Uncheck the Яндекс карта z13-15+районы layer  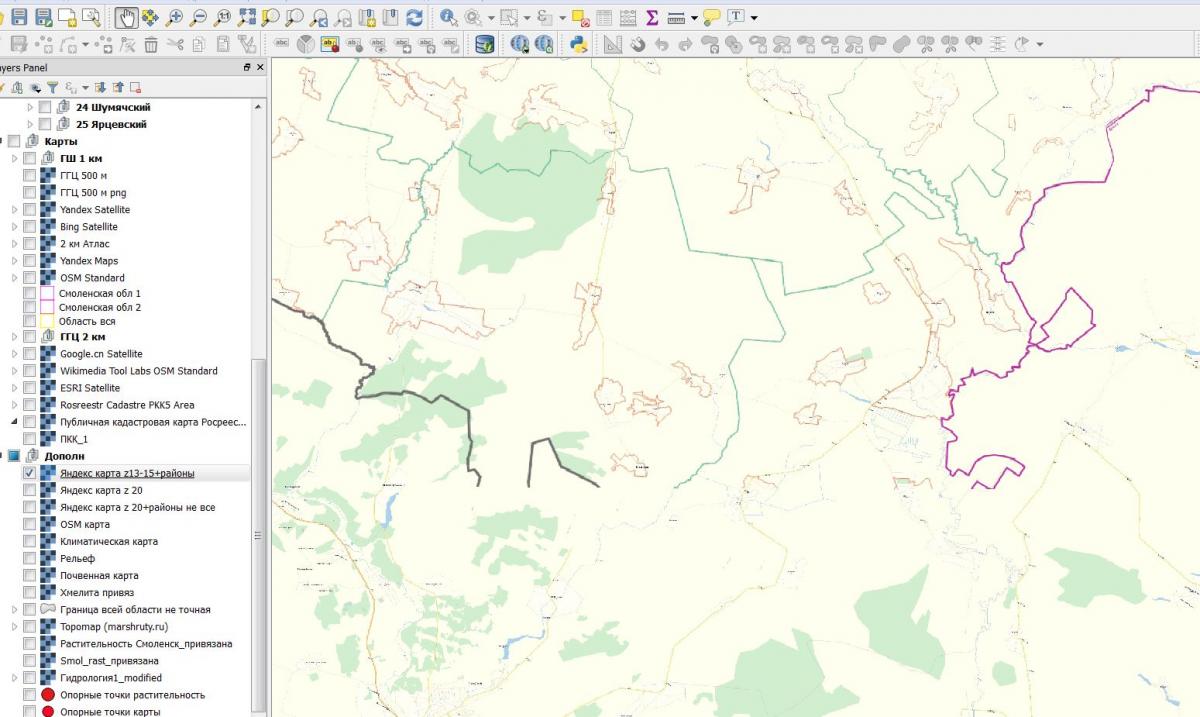pyautogui.click(x=29, y=473)
